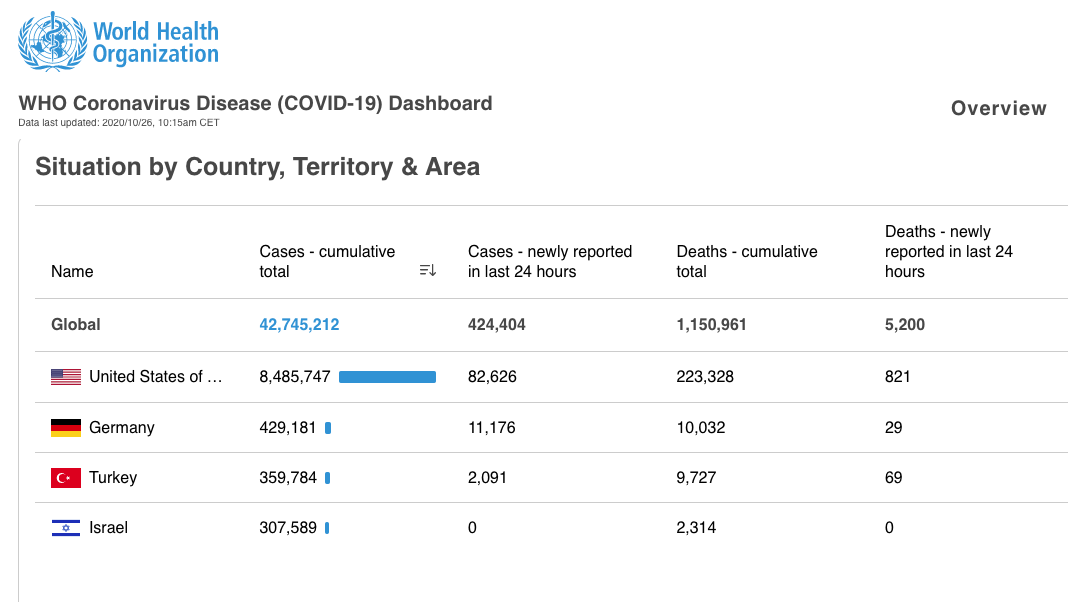Click Global new cases value 424,404
Viewport: 1068px width, 602px height.
tap(497, 325)
